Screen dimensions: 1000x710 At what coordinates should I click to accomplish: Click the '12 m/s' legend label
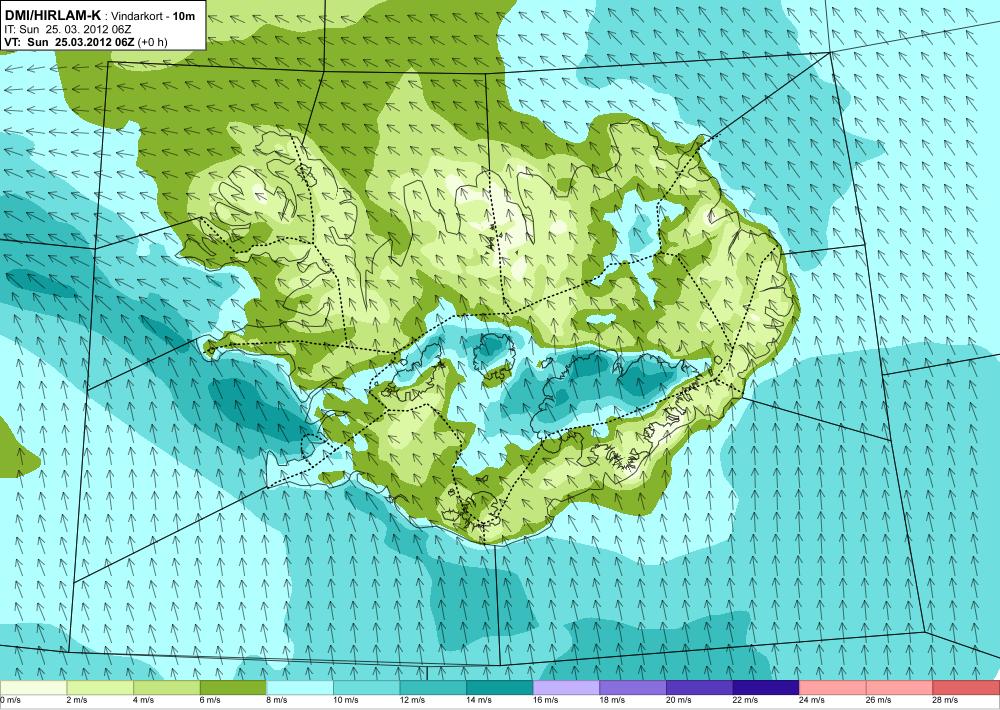pyautogui.click(x=412, y=700)
